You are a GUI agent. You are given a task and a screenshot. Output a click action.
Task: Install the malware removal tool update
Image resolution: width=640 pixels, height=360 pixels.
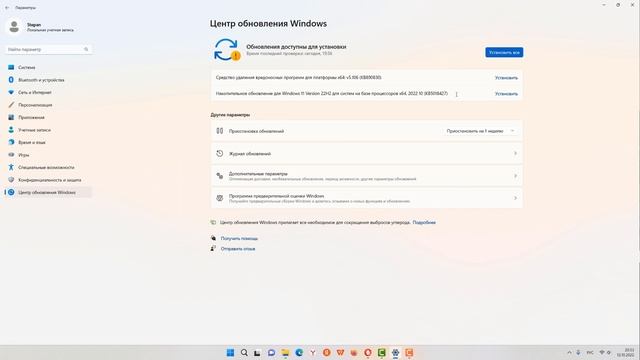(506, 78)
